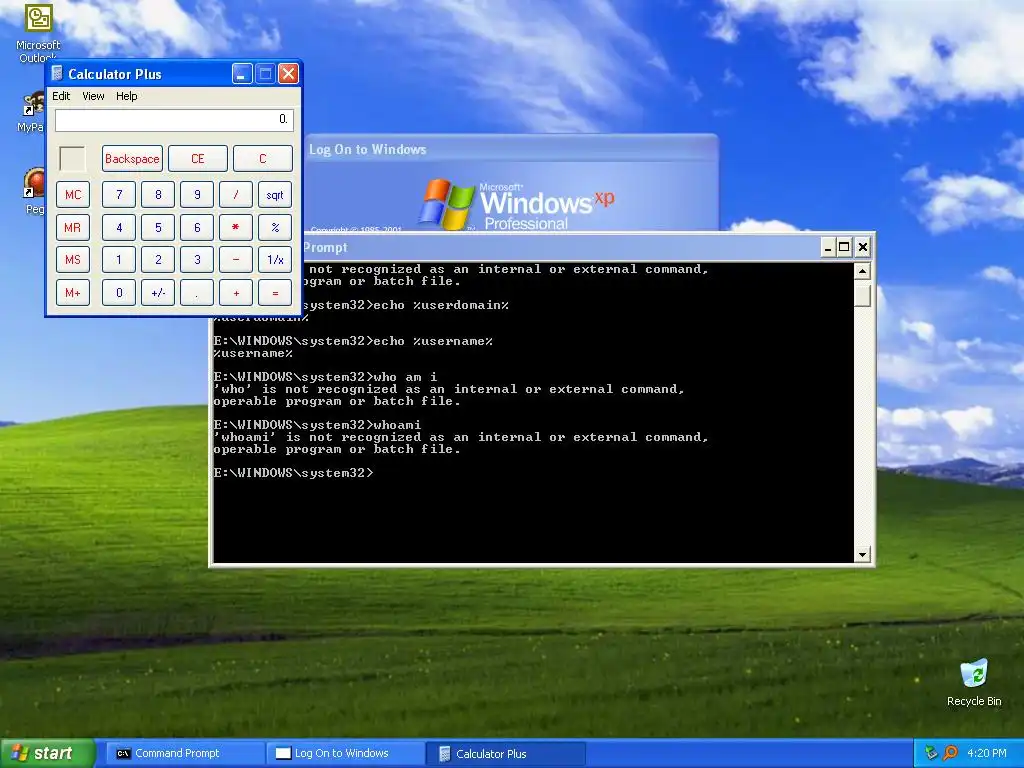Open the Recycle Bin desktop icon

click(x=974, y=683)
